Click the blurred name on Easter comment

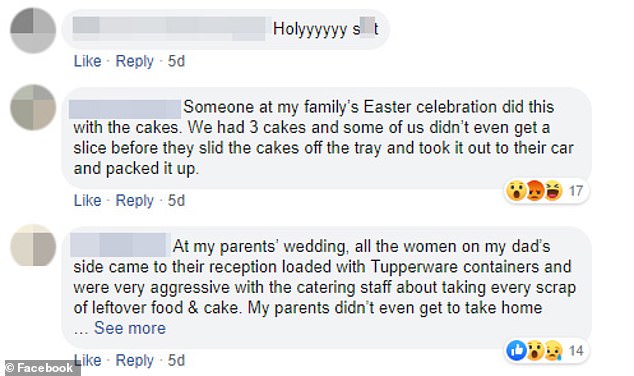tap(125, 109)
